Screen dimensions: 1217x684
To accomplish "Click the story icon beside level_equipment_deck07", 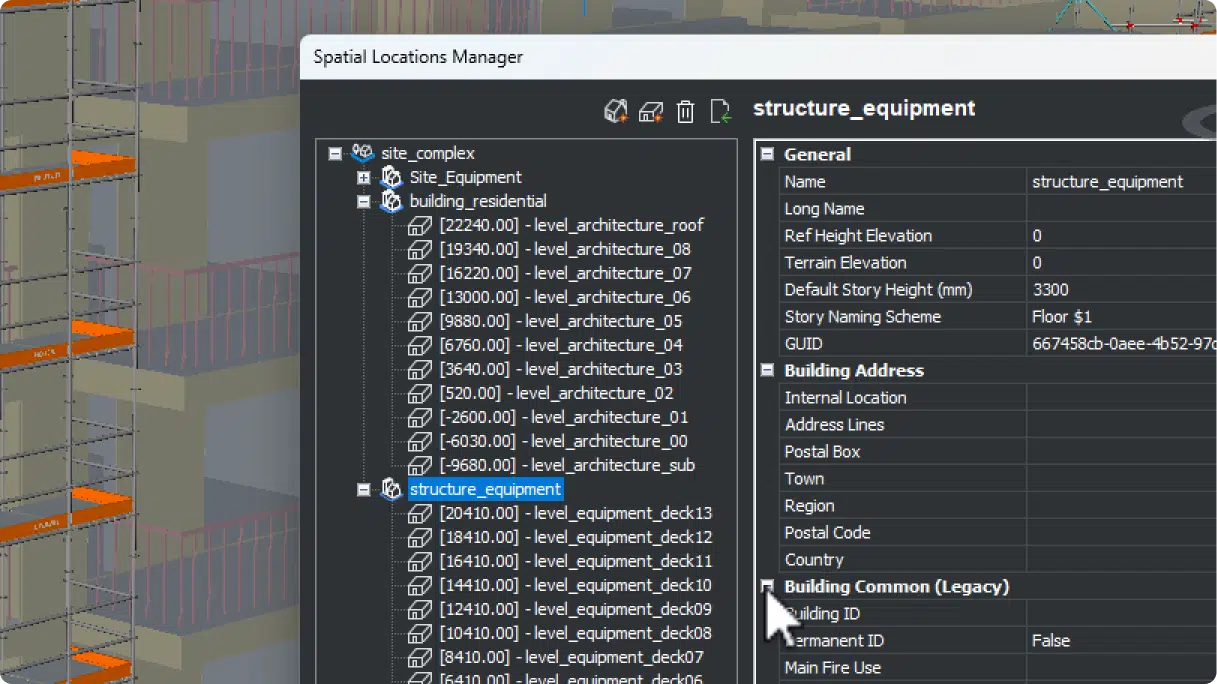I will pos(419,657).
